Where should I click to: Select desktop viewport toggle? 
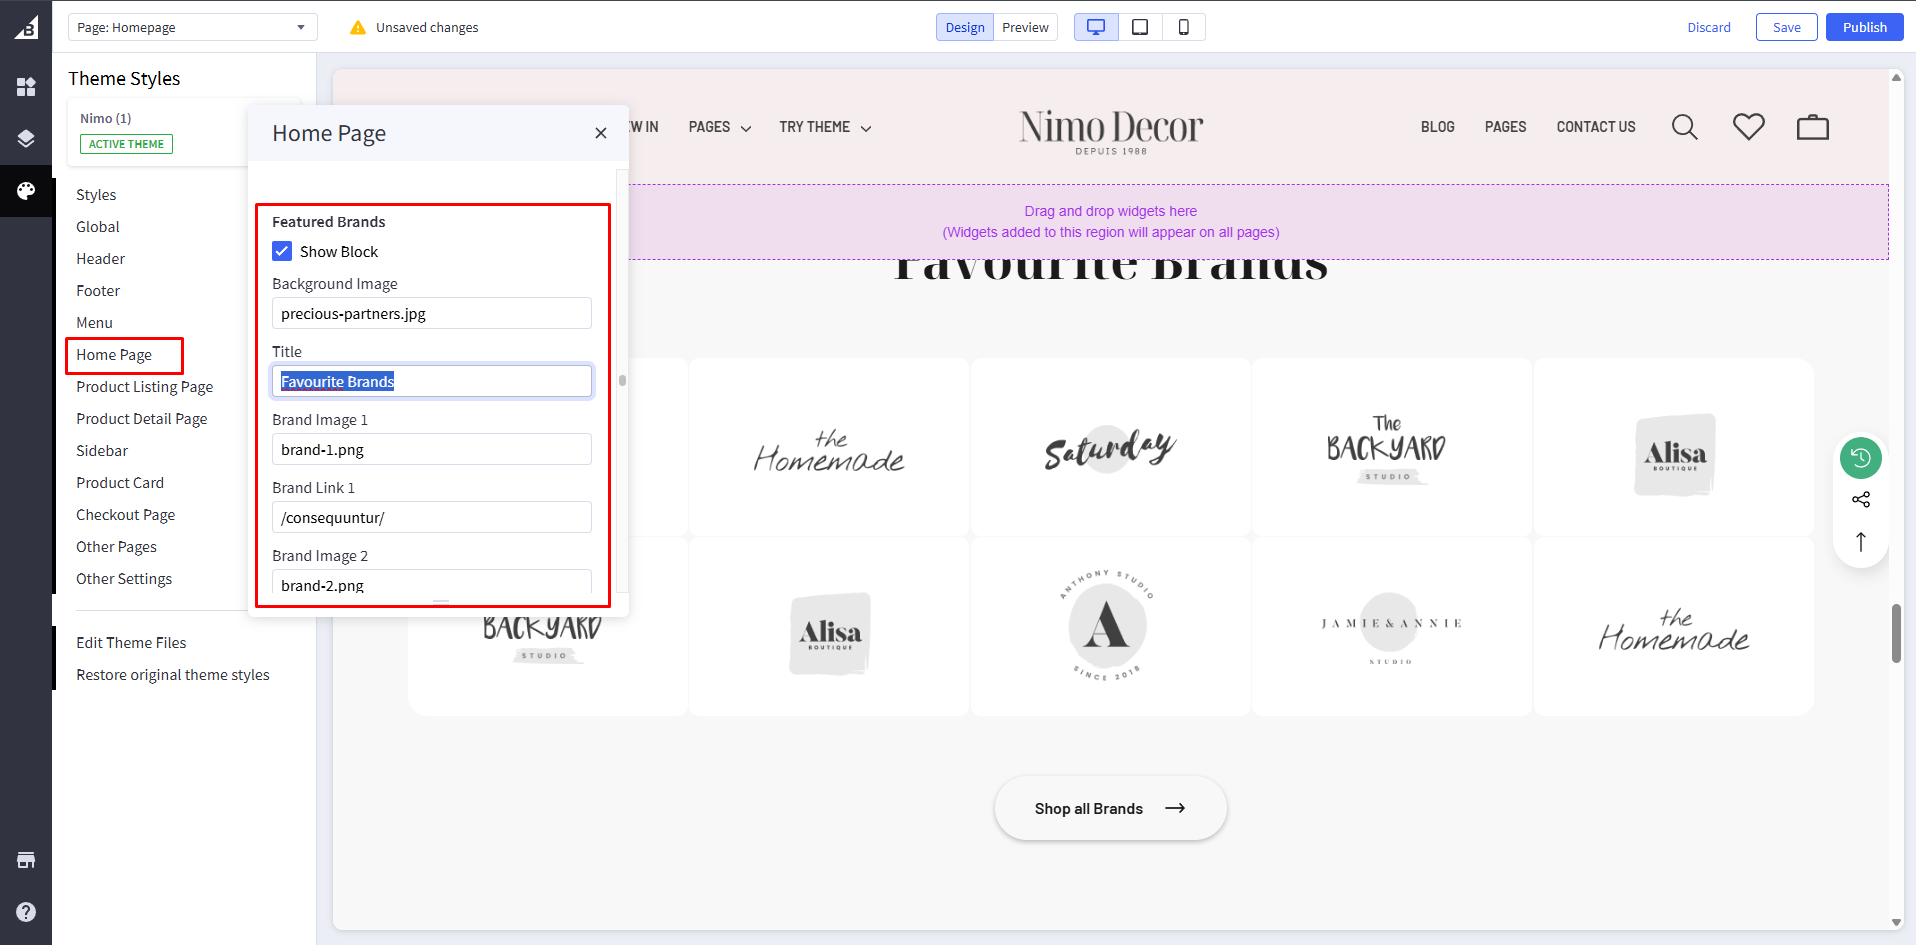click(1096, 27)
